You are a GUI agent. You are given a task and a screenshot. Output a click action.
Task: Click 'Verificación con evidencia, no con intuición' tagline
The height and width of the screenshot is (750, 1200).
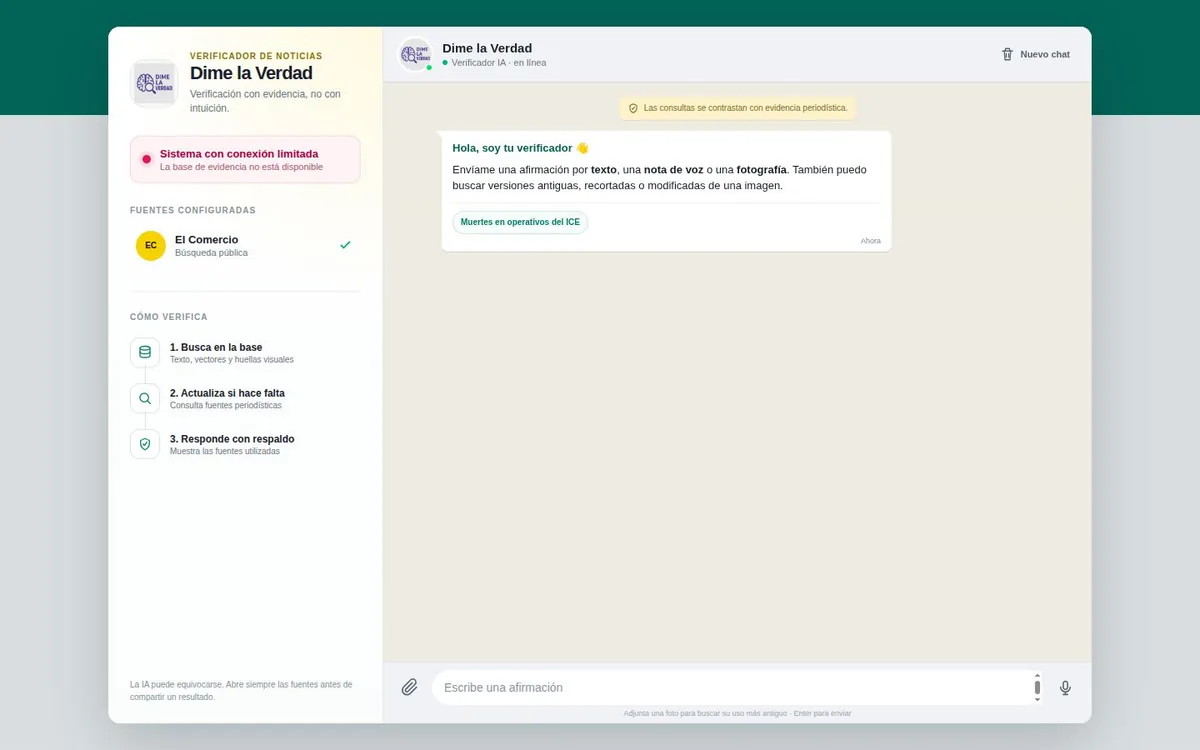[265, 101]
